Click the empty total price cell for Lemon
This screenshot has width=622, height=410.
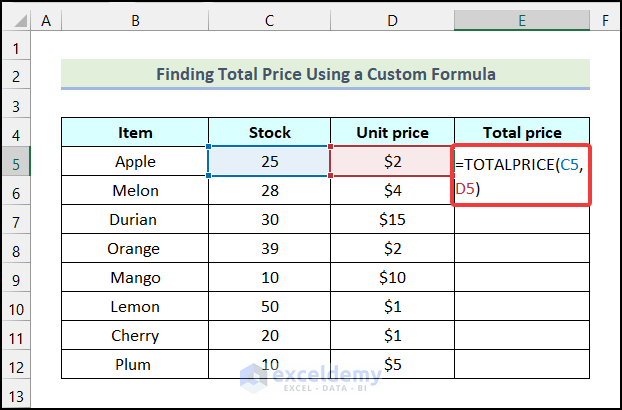[521, 306]
